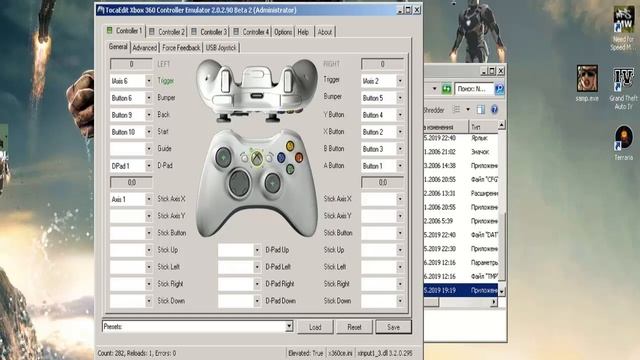Click the search field in Explorer window
The height and width of the screenshot is (360, 640).
[x=474, y=89]
